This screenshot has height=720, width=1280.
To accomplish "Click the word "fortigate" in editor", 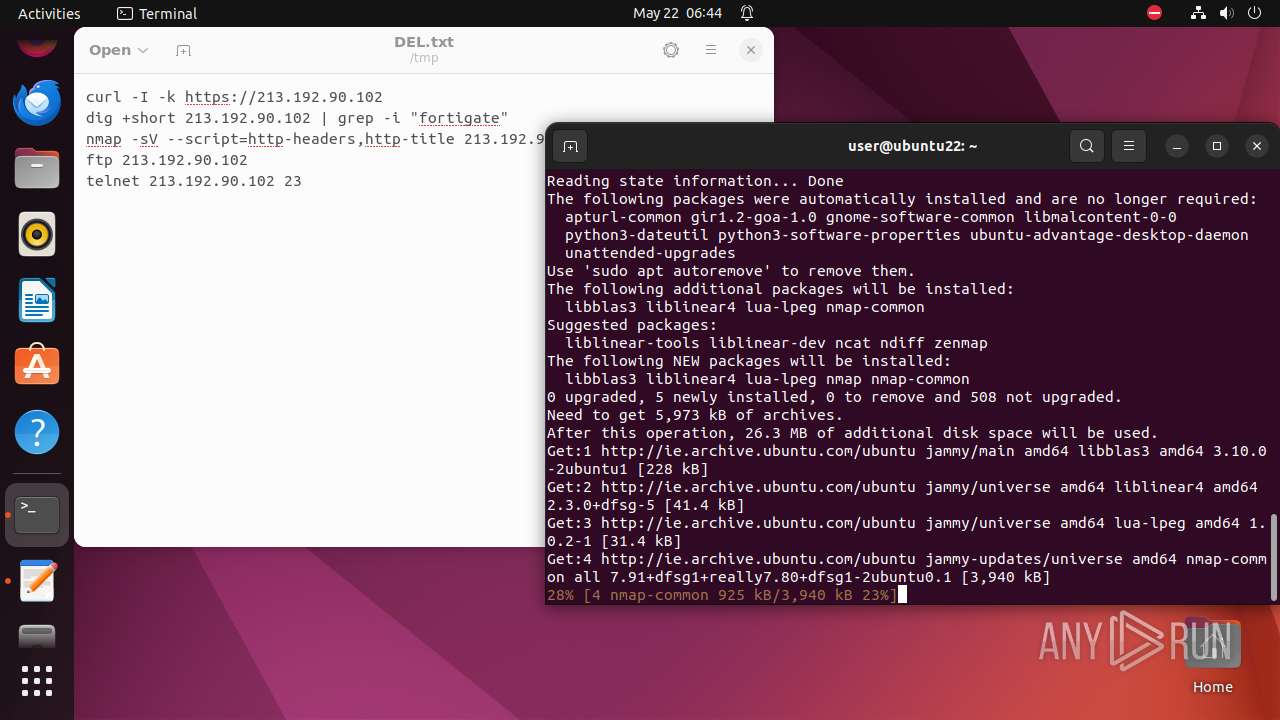I will (463, 118).
